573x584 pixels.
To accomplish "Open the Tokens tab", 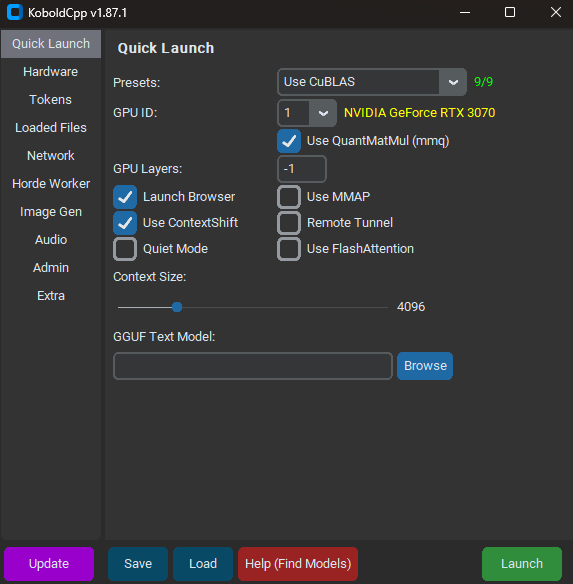I will pyautogui.click(x=51, y=99).
